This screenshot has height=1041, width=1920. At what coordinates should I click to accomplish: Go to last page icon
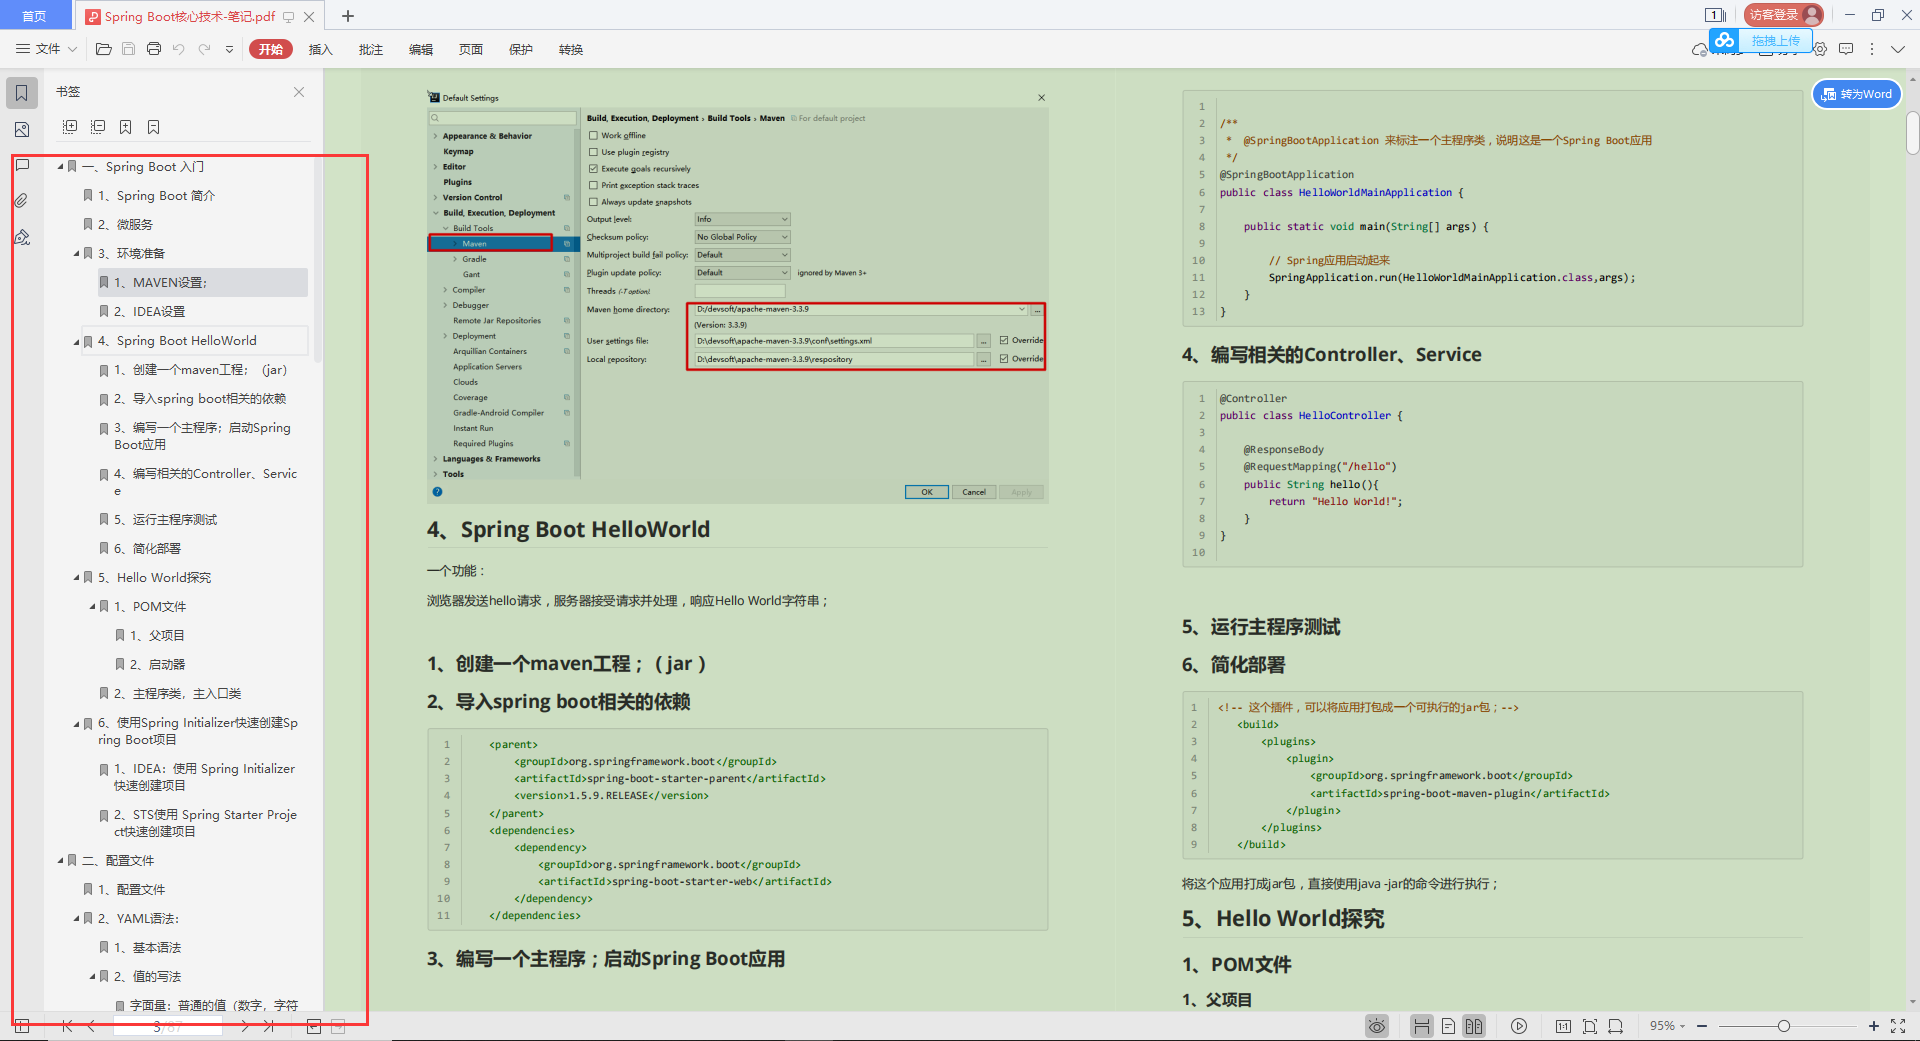point(269,1026)
